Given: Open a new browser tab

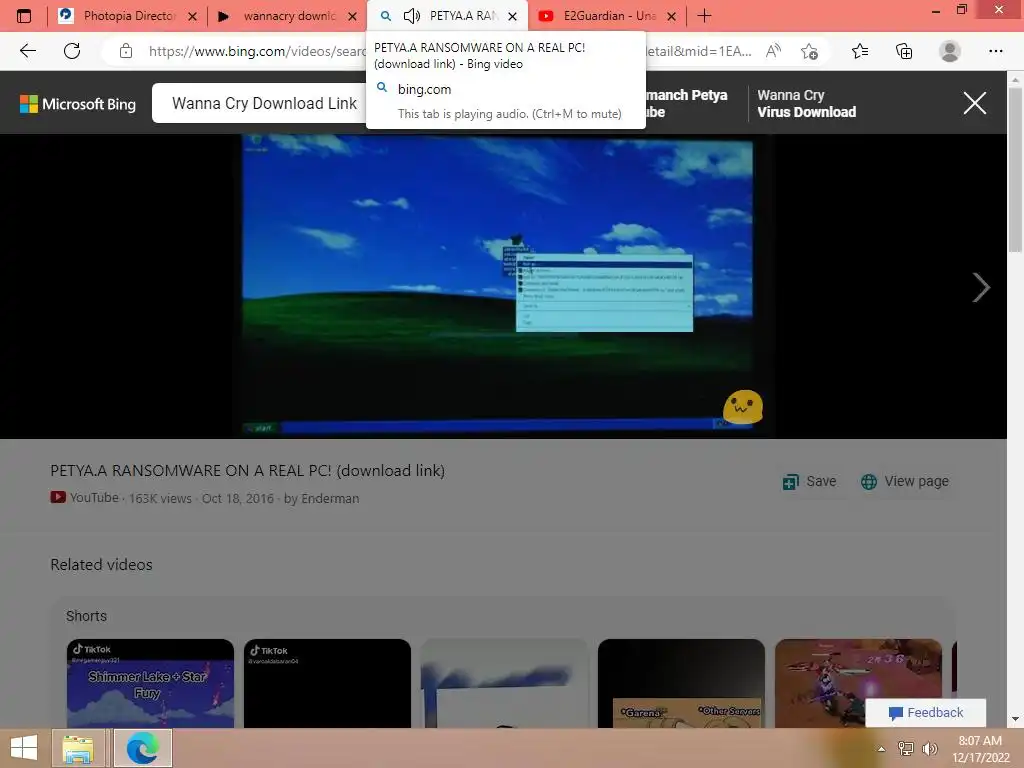Looking at the screenshot, I should click(704, 16).
